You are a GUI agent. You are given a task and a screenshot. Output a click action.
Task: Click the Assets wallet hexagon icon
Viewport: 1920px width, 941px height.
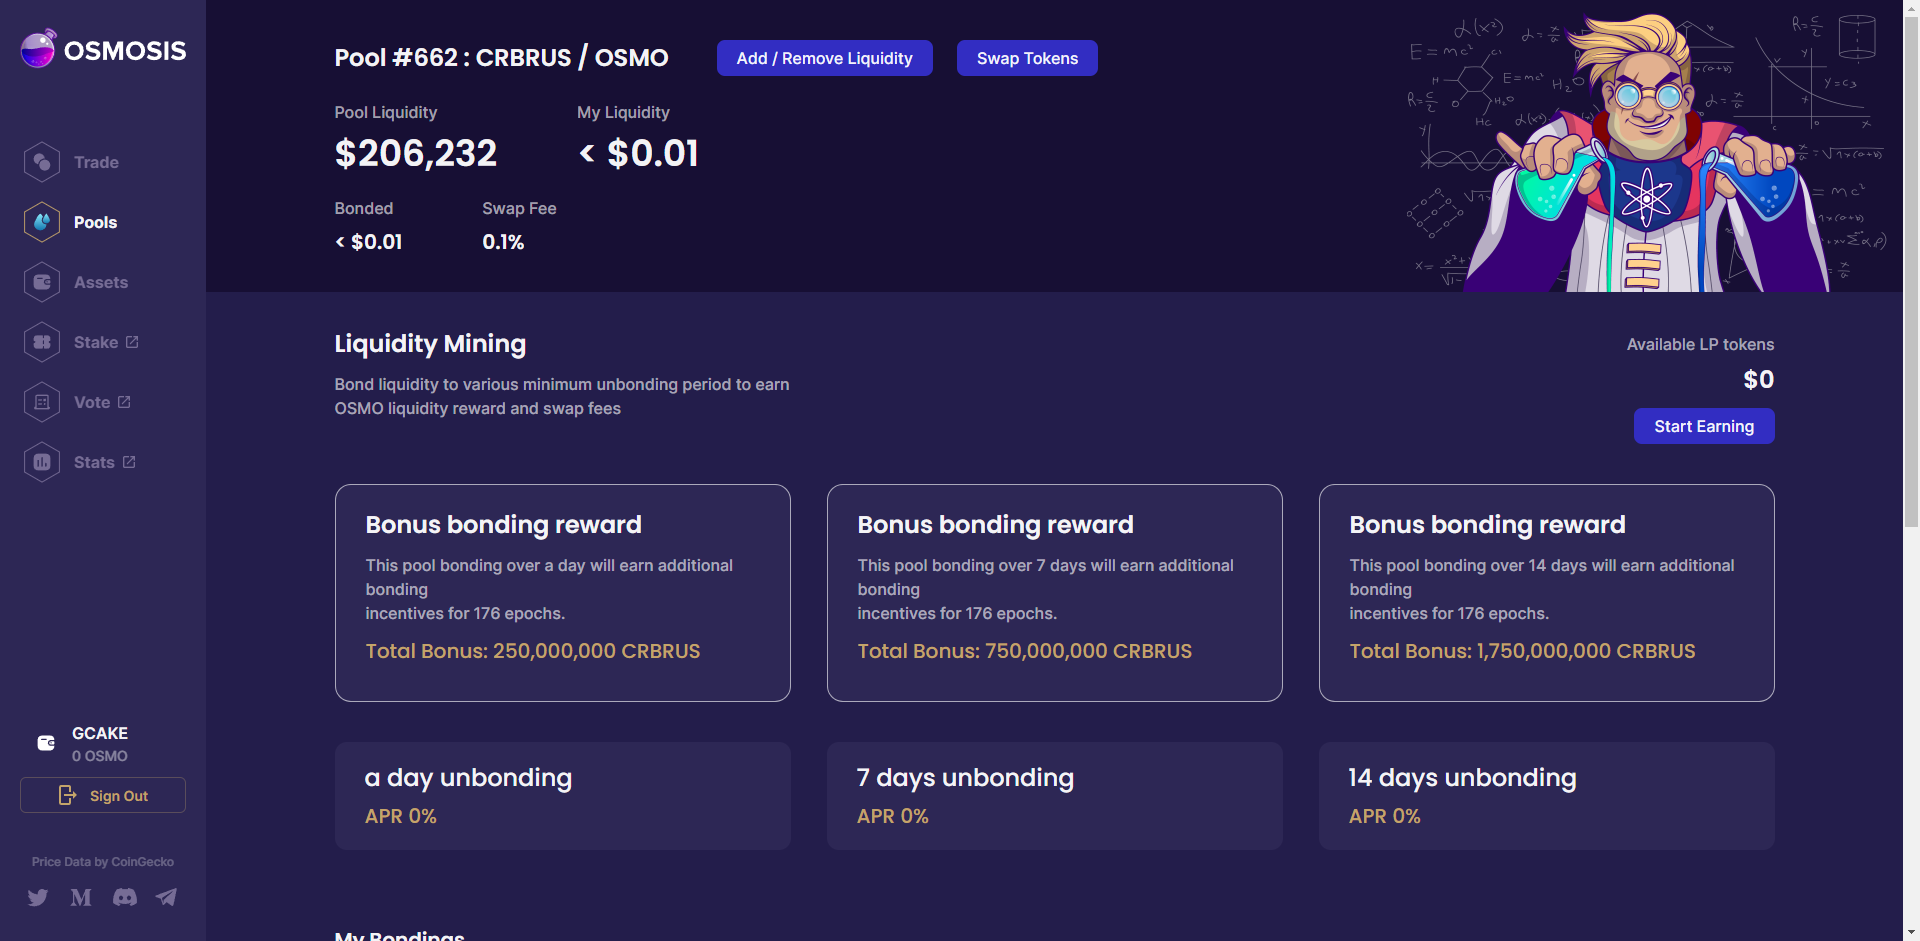click(42, 282)
